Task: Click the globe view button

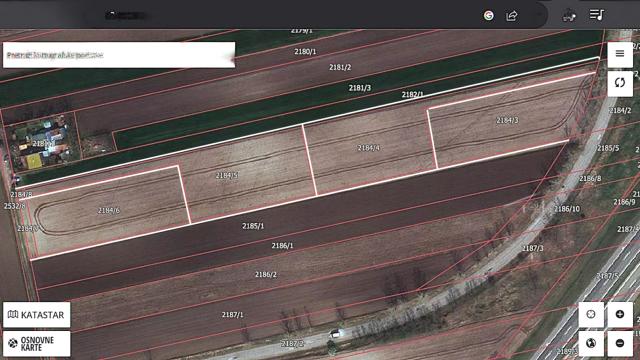Action: click(x=591, y=343)
